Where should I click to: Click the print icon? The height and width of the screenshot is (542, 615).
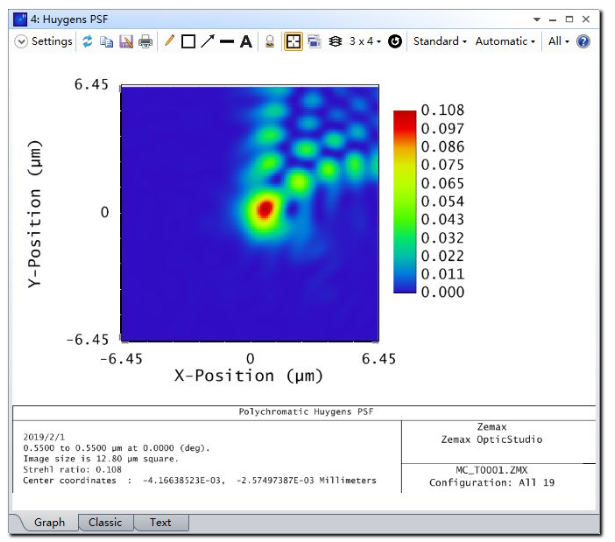pyautogui.click(x=145, y=42)
